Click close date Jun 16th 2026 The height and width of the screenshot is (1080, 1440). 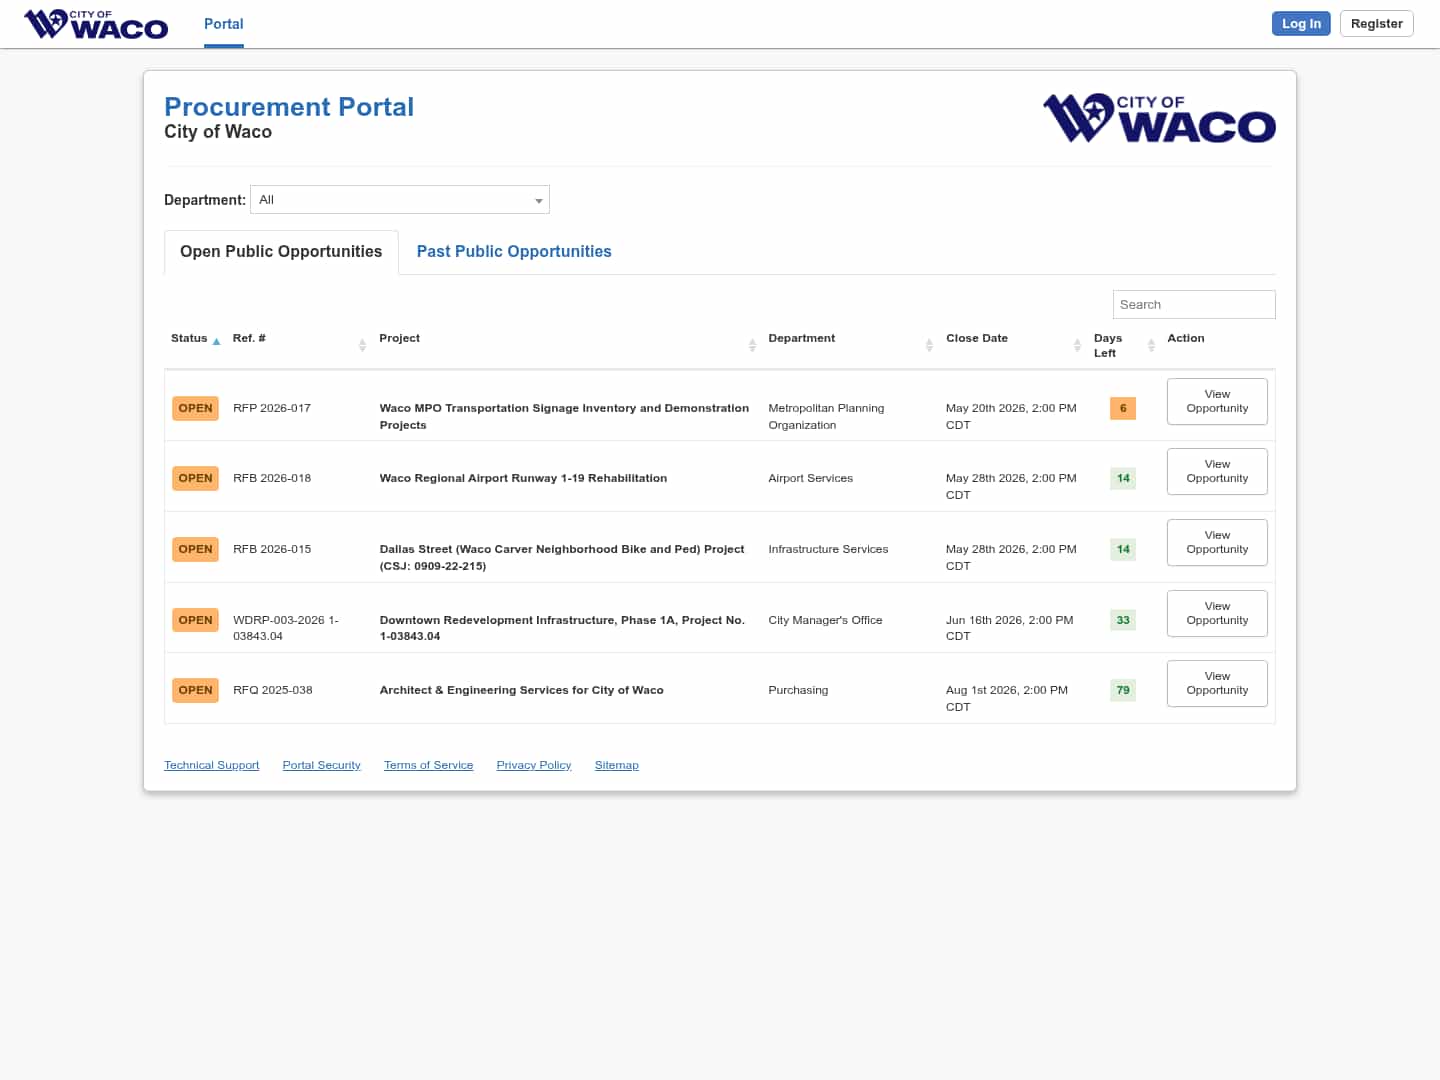(x=1010, y=628)
